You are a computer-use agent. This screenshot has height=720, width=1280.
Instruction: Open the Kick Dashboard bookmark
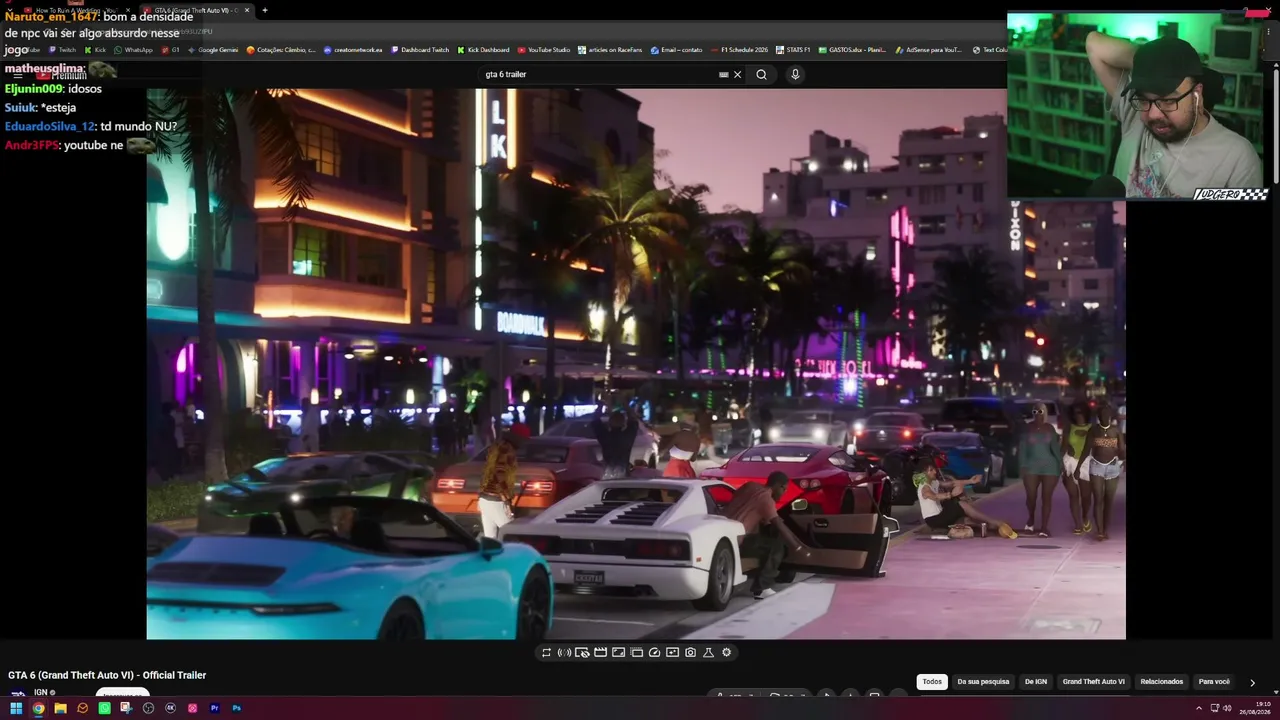click(x=483, y=50)
